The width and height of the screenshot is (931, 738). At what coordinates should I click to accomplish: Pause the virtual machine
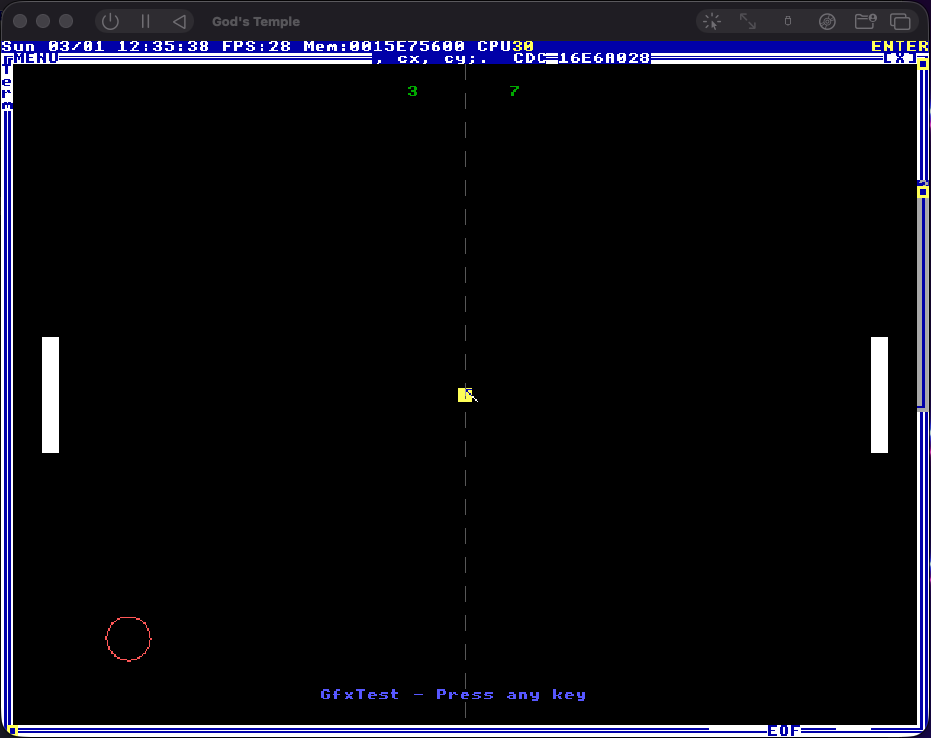coord(145,21)
